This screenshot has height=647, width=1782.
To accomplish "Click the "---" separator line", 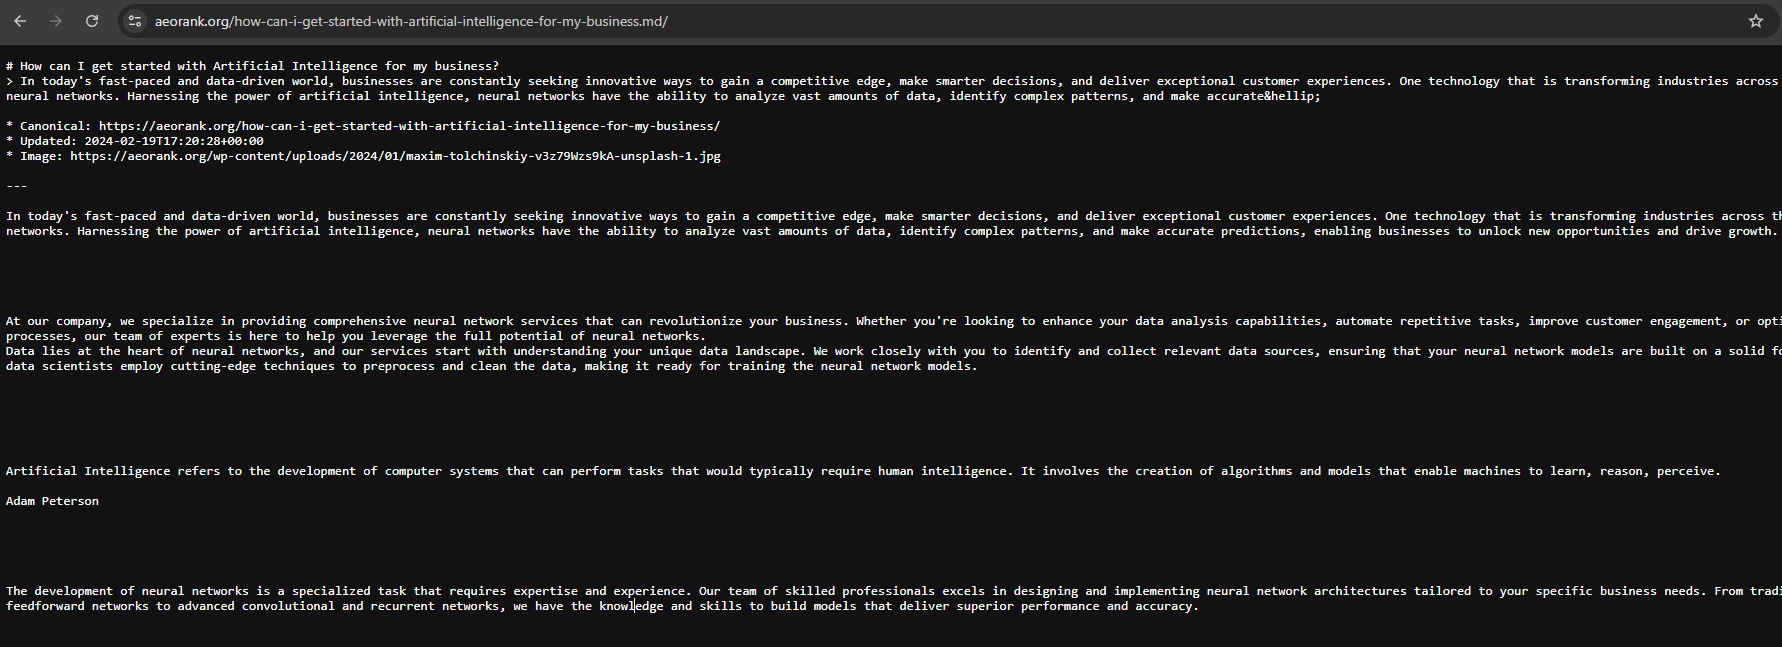I will (17, 186).
